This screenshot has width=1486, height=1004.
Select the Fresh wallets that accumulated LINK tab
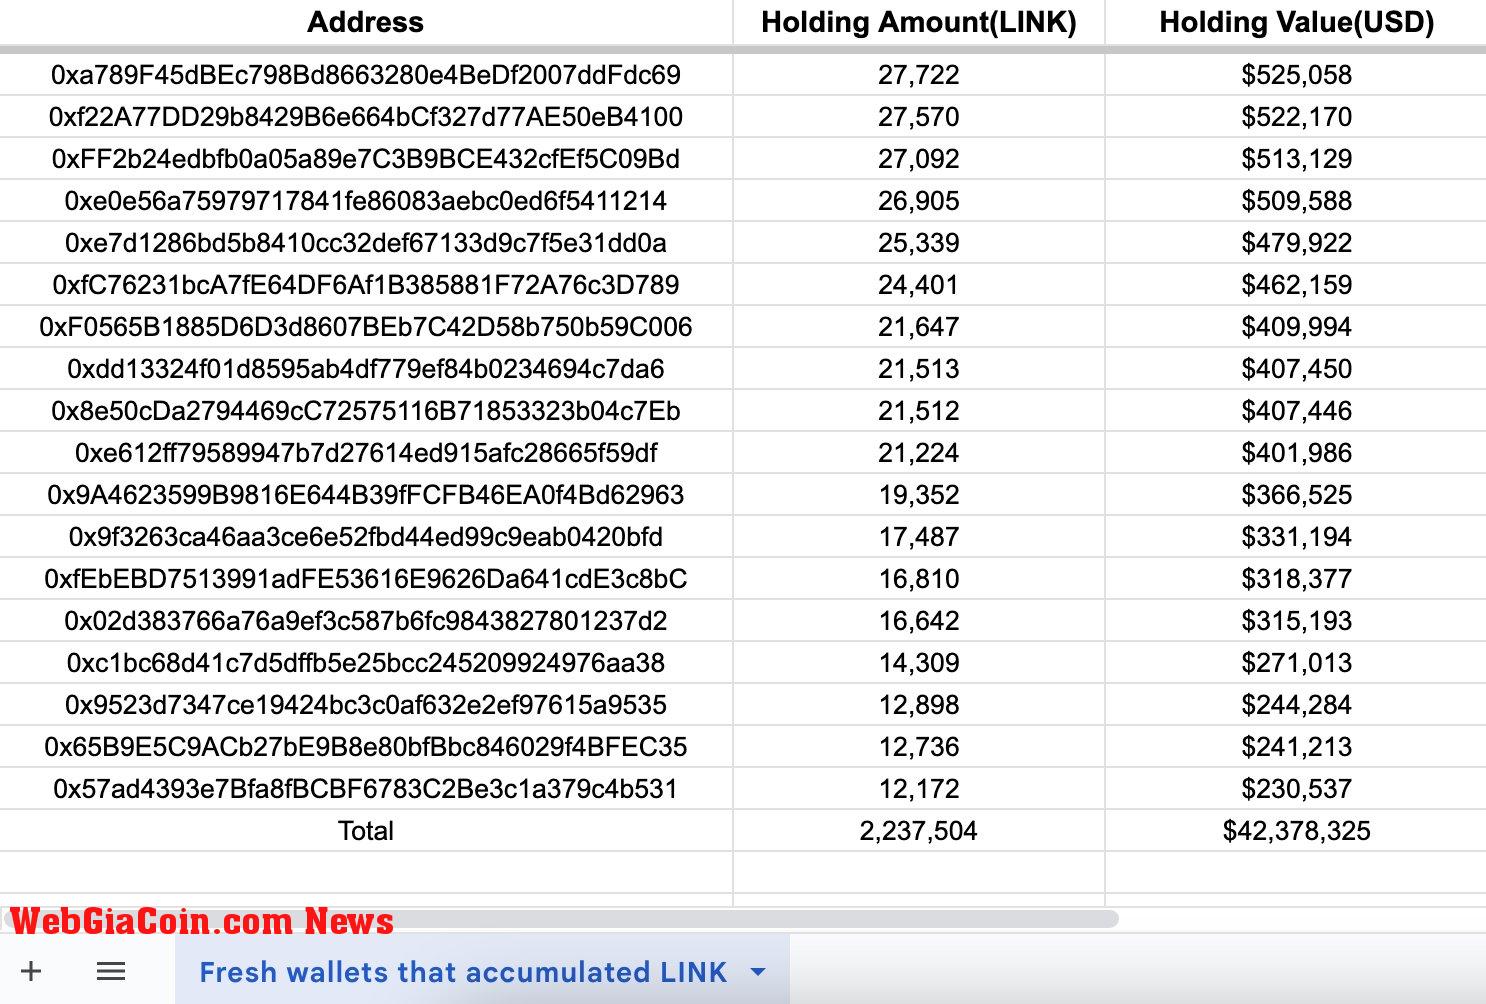tap(482, 970)
